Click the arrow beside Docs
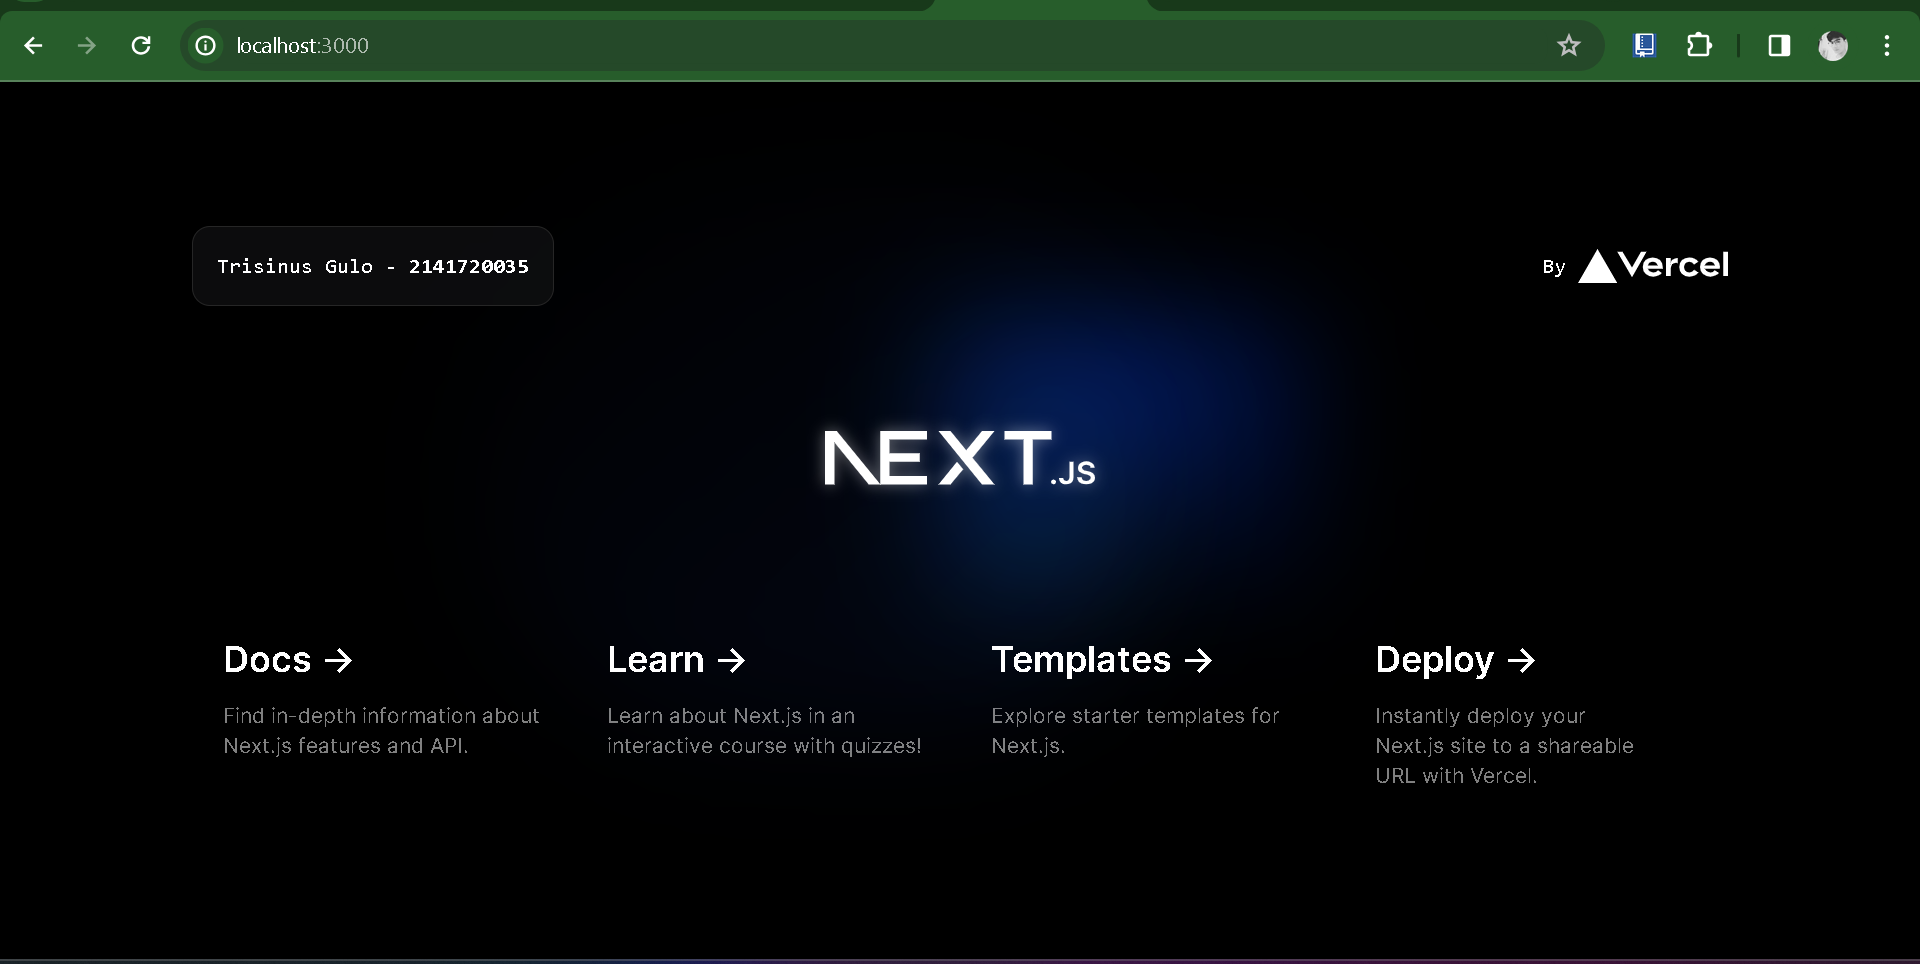 pyautogui.click(x=339, y=660)
